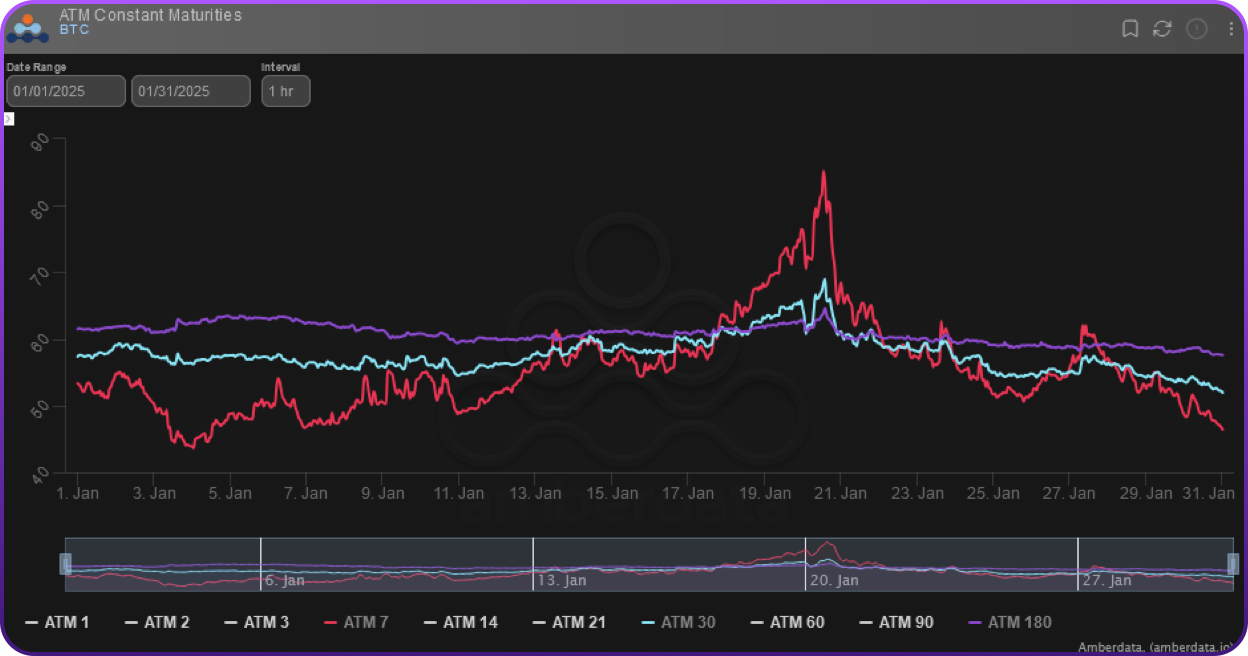Click the left navigator range handle

pyautogui.click(x=66, y=563)
